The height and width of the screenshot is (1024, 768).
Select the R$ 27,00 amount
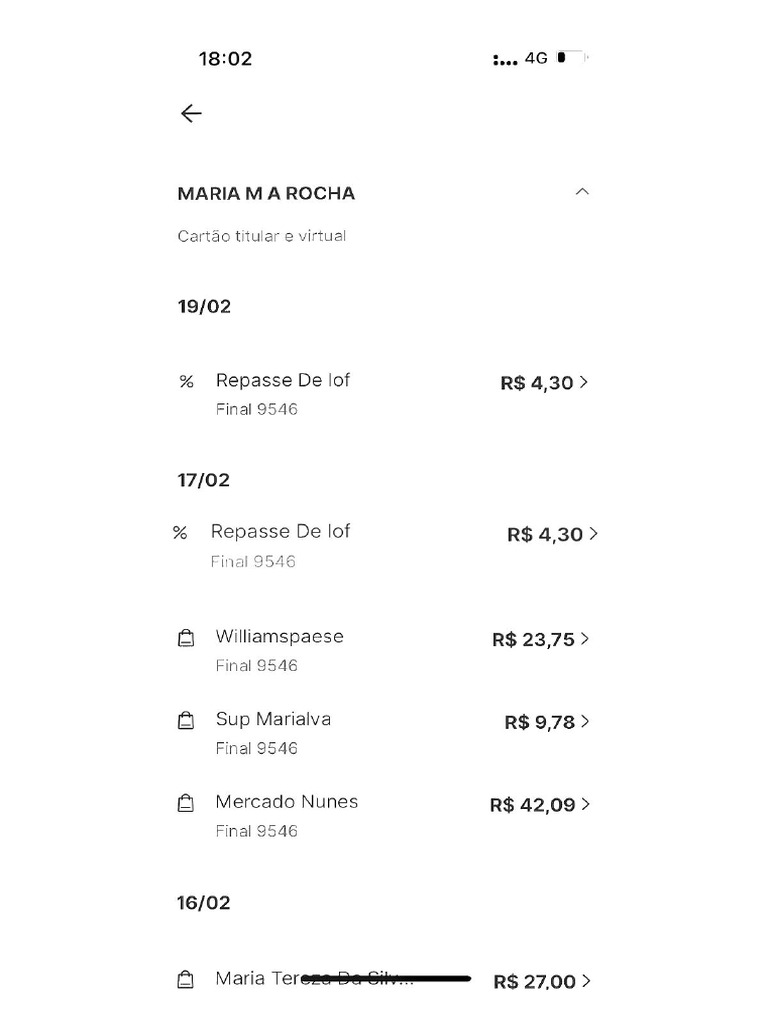[x=534, y=982]
